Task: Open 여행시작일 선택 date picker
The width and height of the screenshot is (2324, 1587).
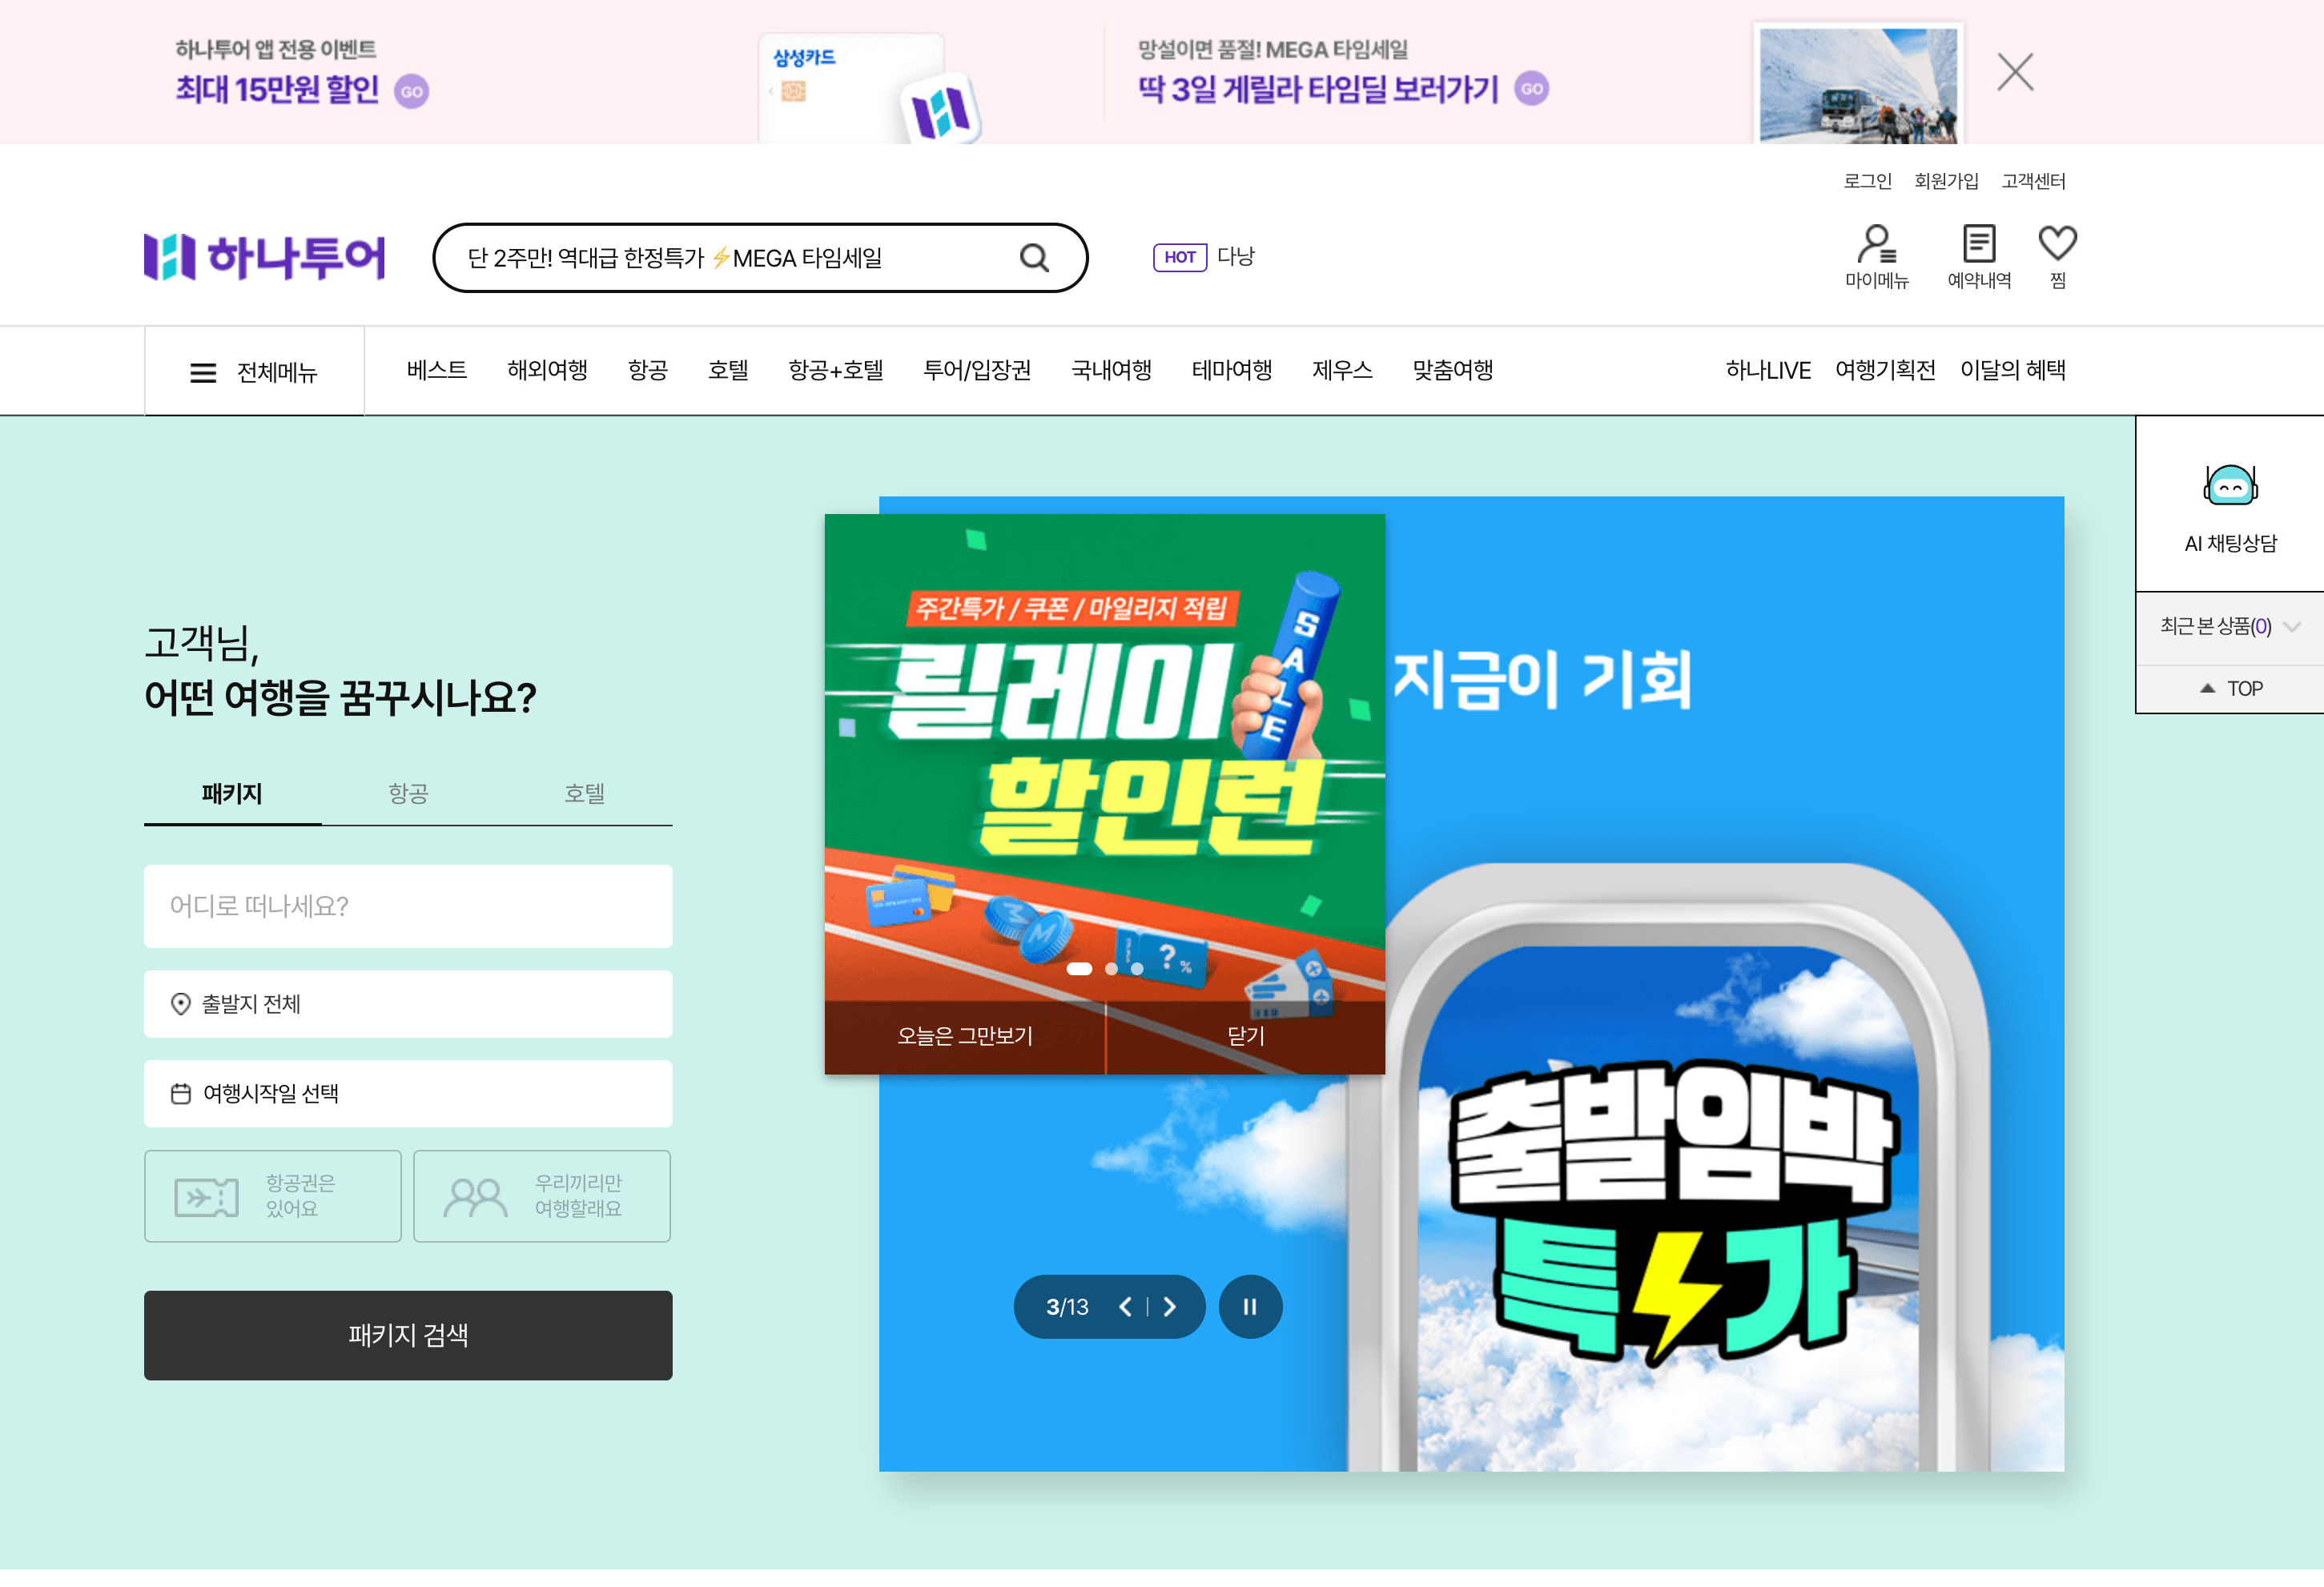Action: pos(408,1094)
